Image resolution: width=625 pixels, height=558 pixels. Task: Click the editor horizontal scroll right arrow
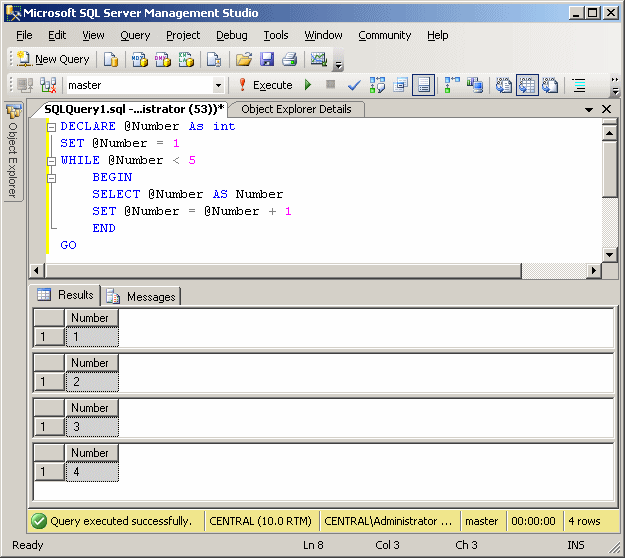pyautogui.click(x=594, y=271)
